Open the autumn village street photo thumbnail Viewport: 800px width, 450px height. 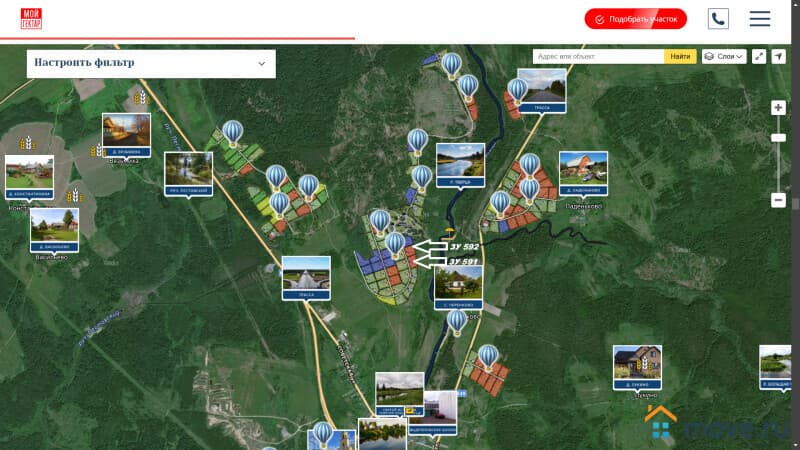(126, 135)
